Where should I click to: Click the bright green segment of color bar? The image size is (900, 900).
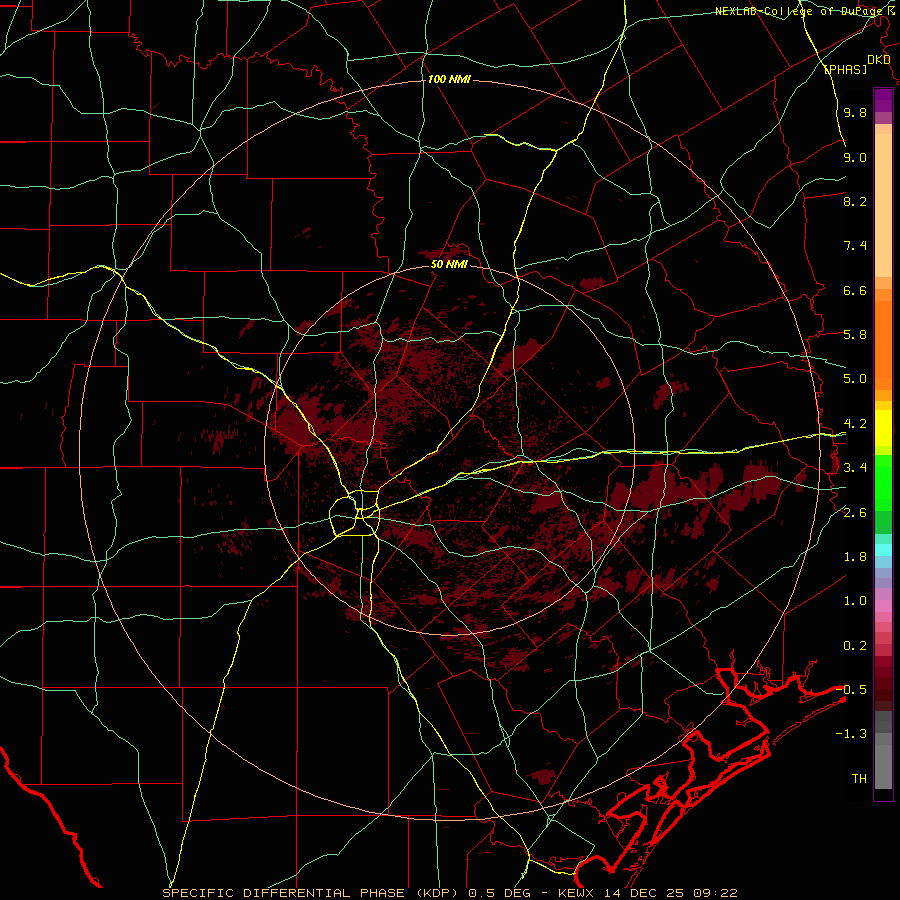pos(883,482)
